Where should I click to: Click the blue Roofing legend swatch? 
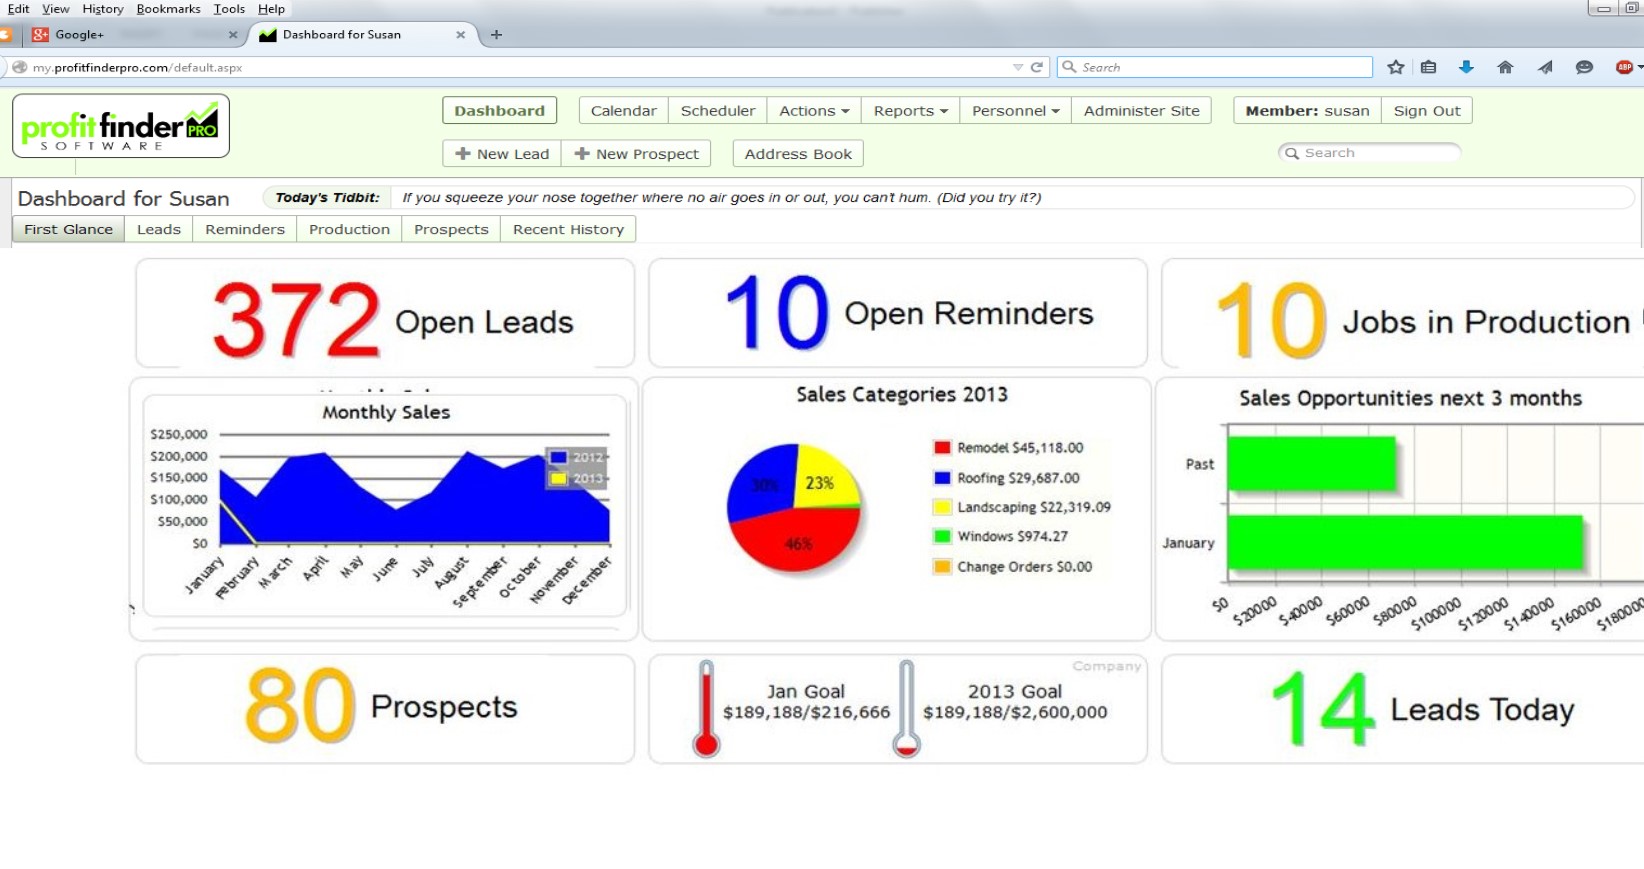coord(942,478)
